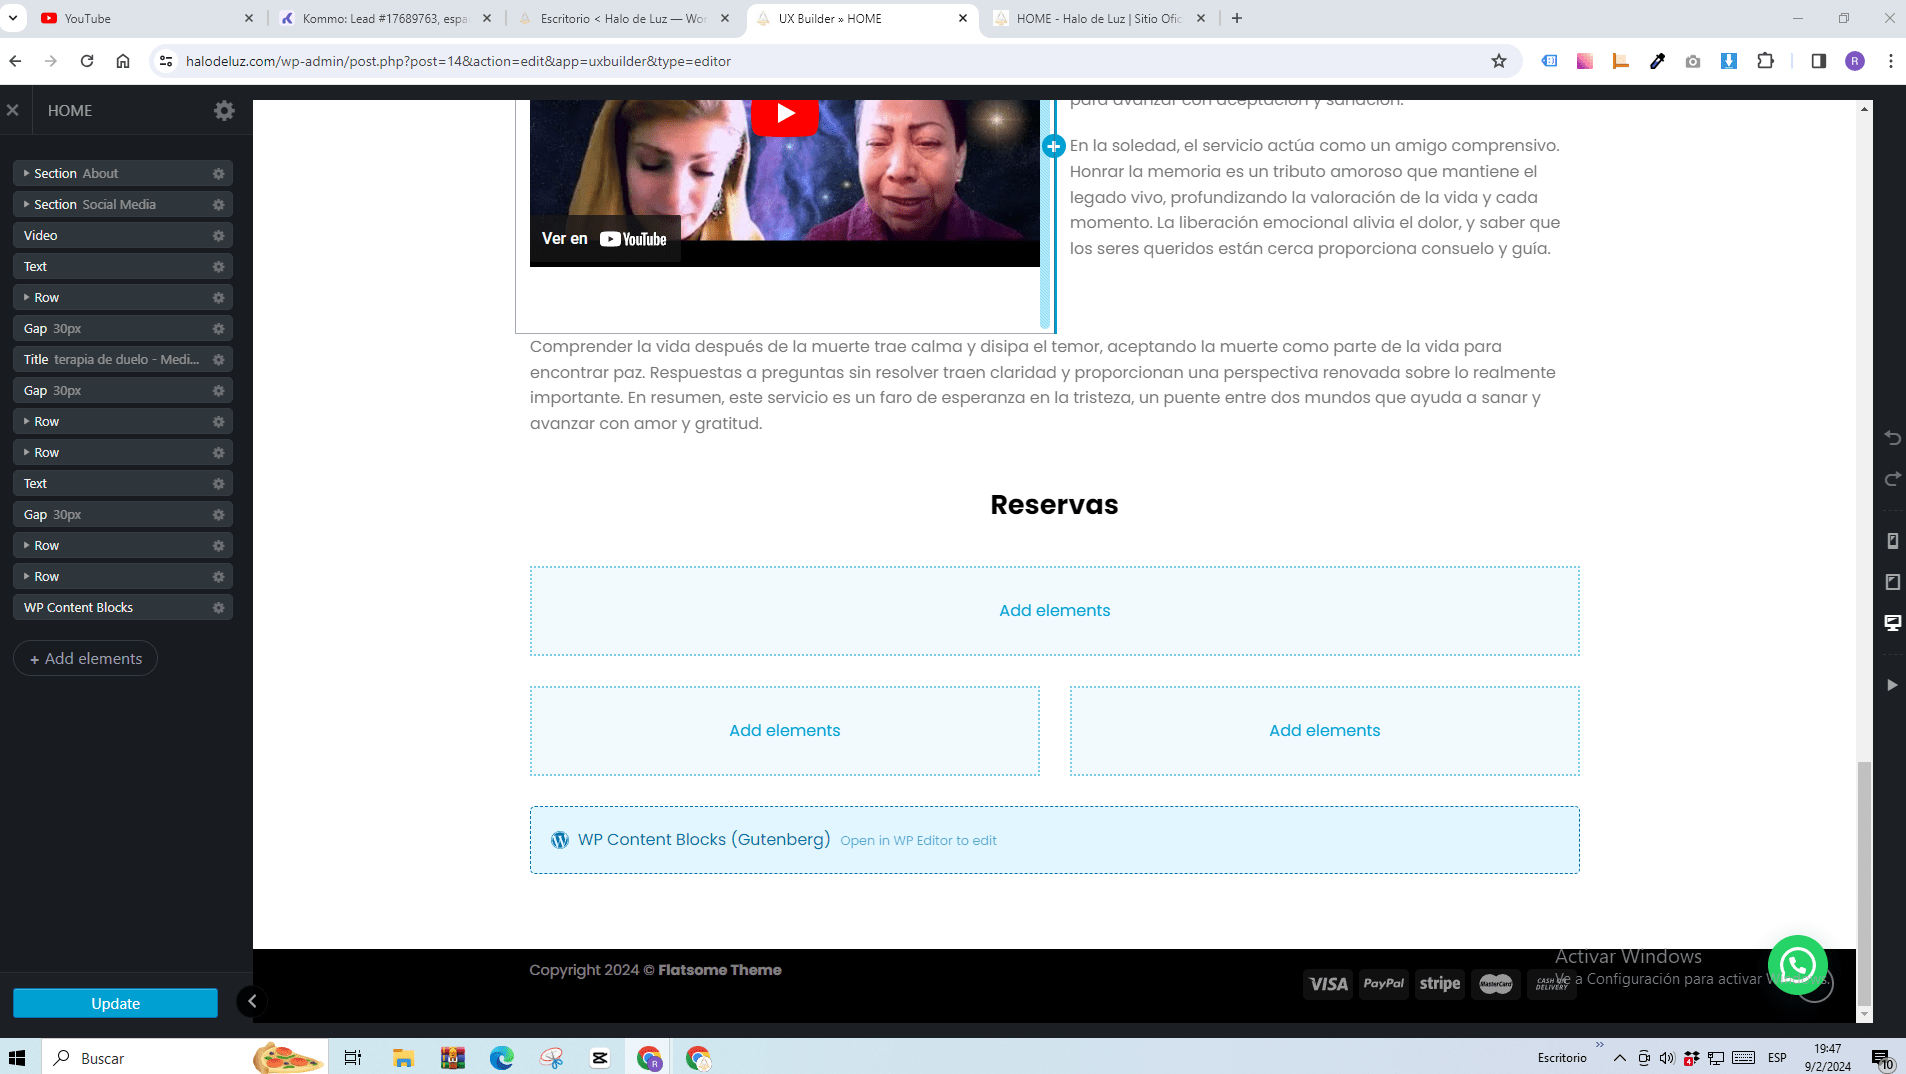Expand the Row directly above the second Text

tap(26, 453)
